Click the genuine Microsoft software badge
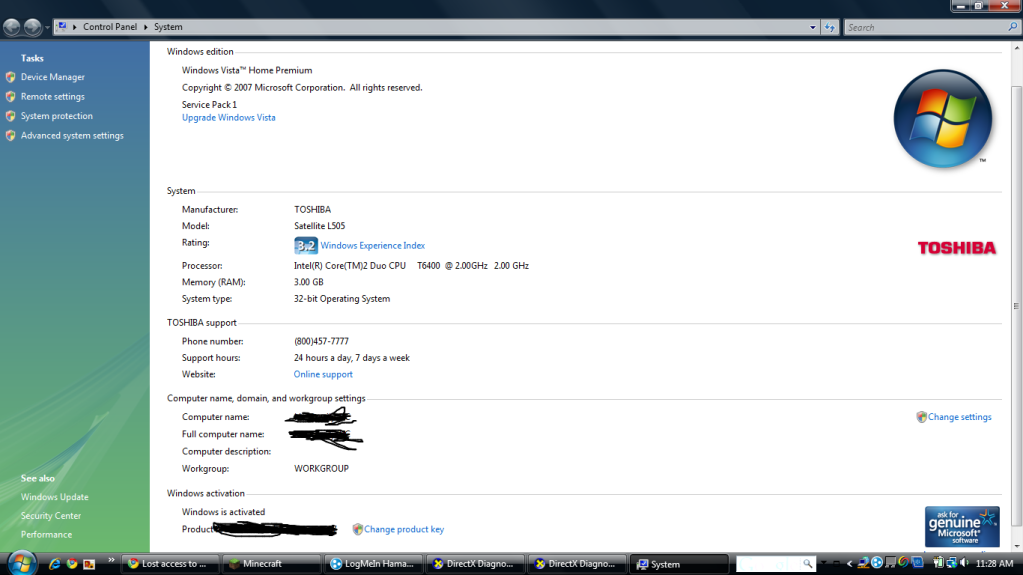The height and width of the screenshot is (575, 1023). pyautogui.click(x=962, y=527)
